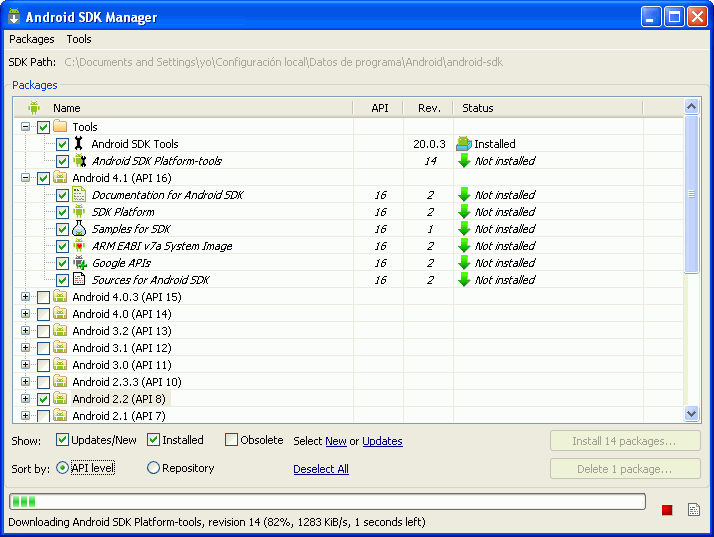Image resolution: width=714 pixels, height=537 pixels.
Task: Click the download progress bar
Action: pyautogui.click(x=327, y=501)
